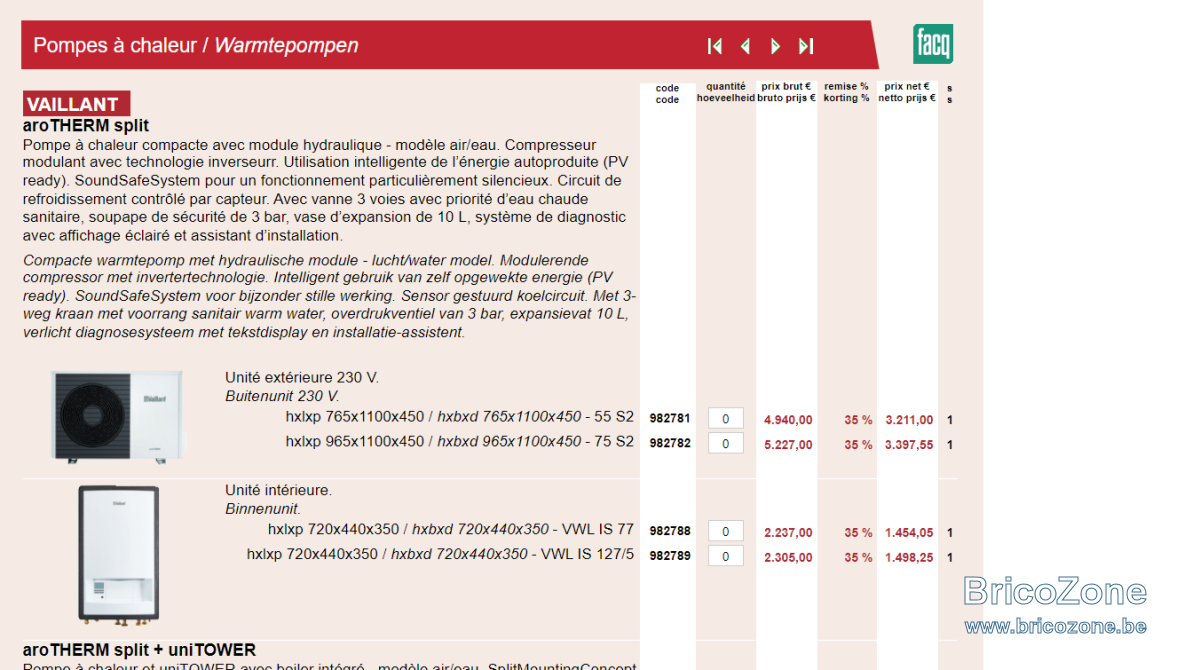The image size is (1200, 670).
Task: Click gross price 5.227,00
Action: (788, 445)
